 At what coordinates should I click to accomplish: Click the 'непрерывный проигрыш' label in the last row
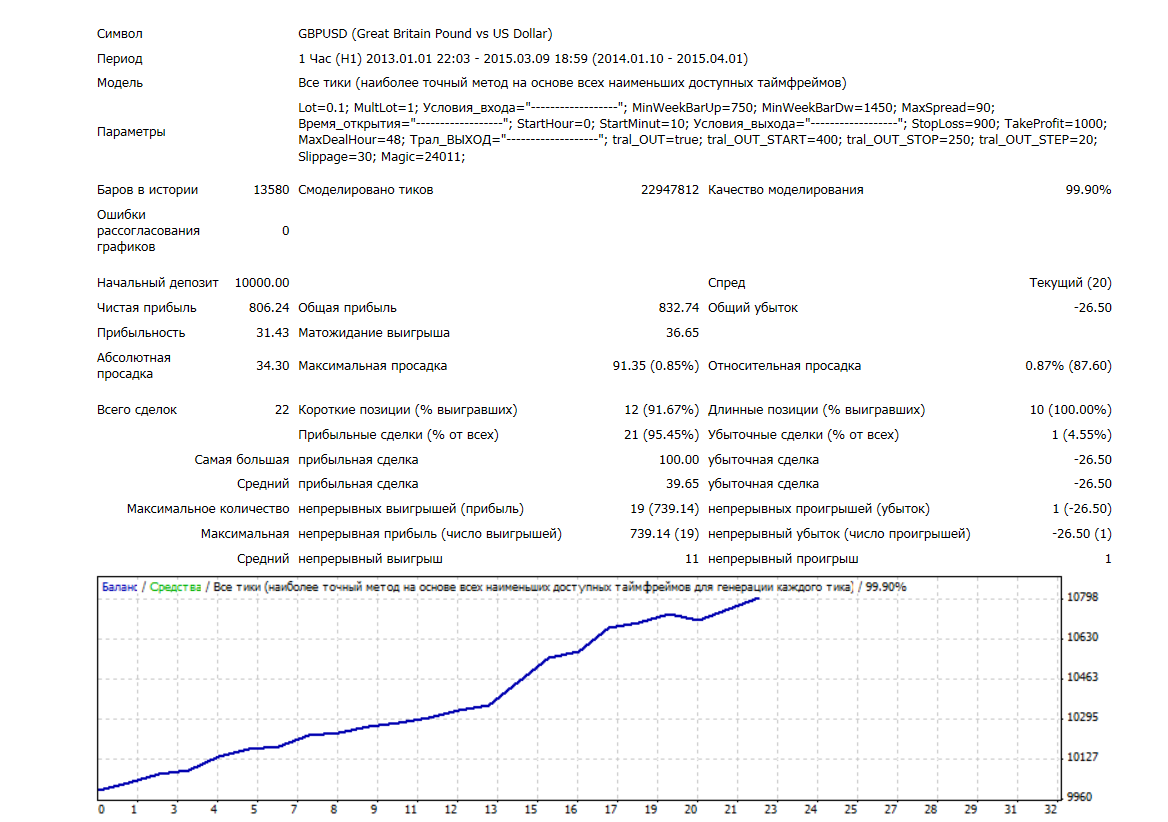[x=783, y=559]
